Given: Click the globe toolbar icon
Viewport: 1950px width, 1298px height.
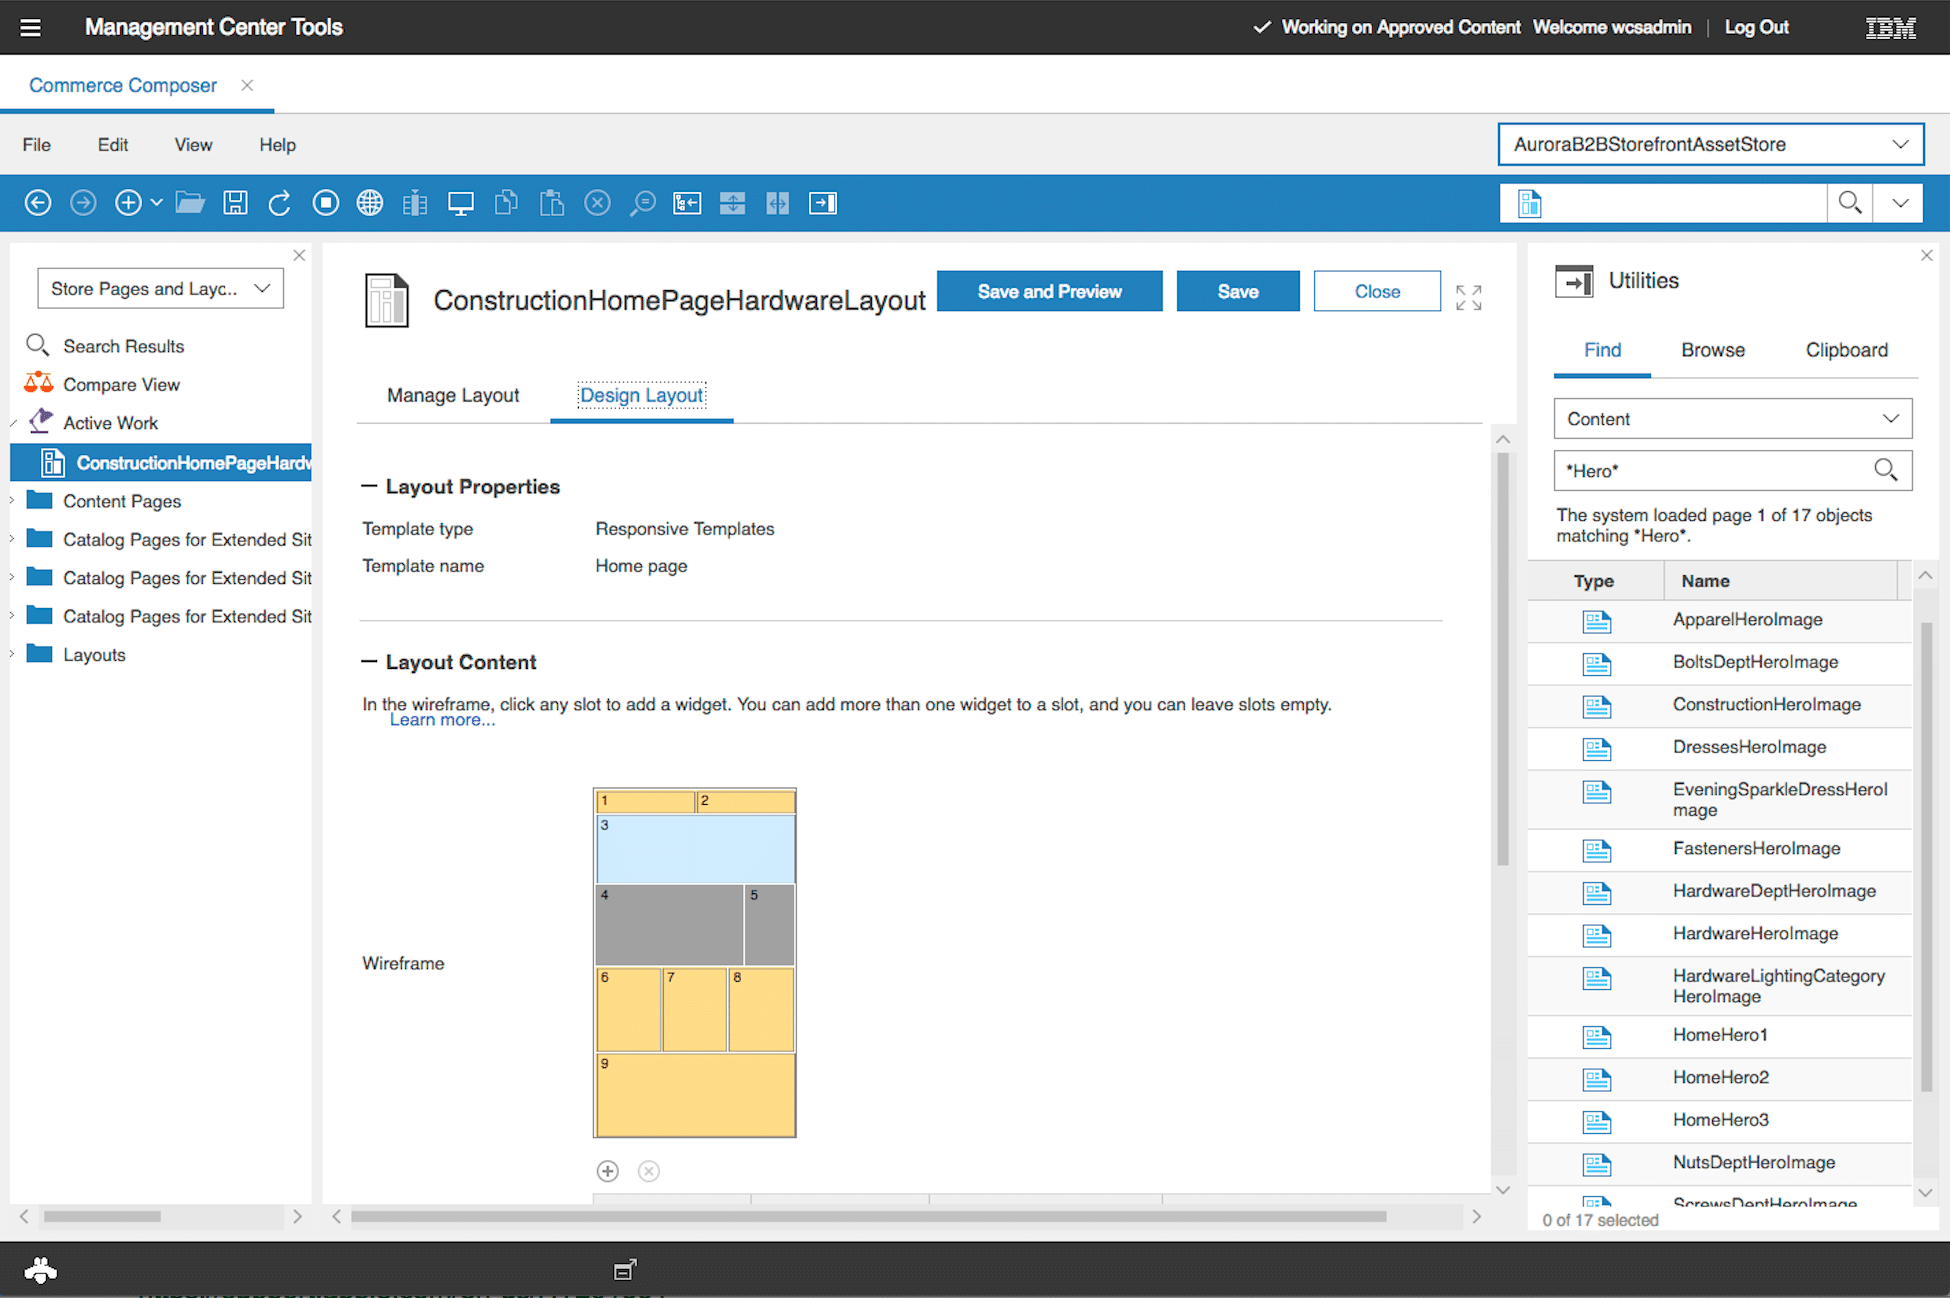Looking at the screenshot, I should pyautogui.click(x=370, y=203).
